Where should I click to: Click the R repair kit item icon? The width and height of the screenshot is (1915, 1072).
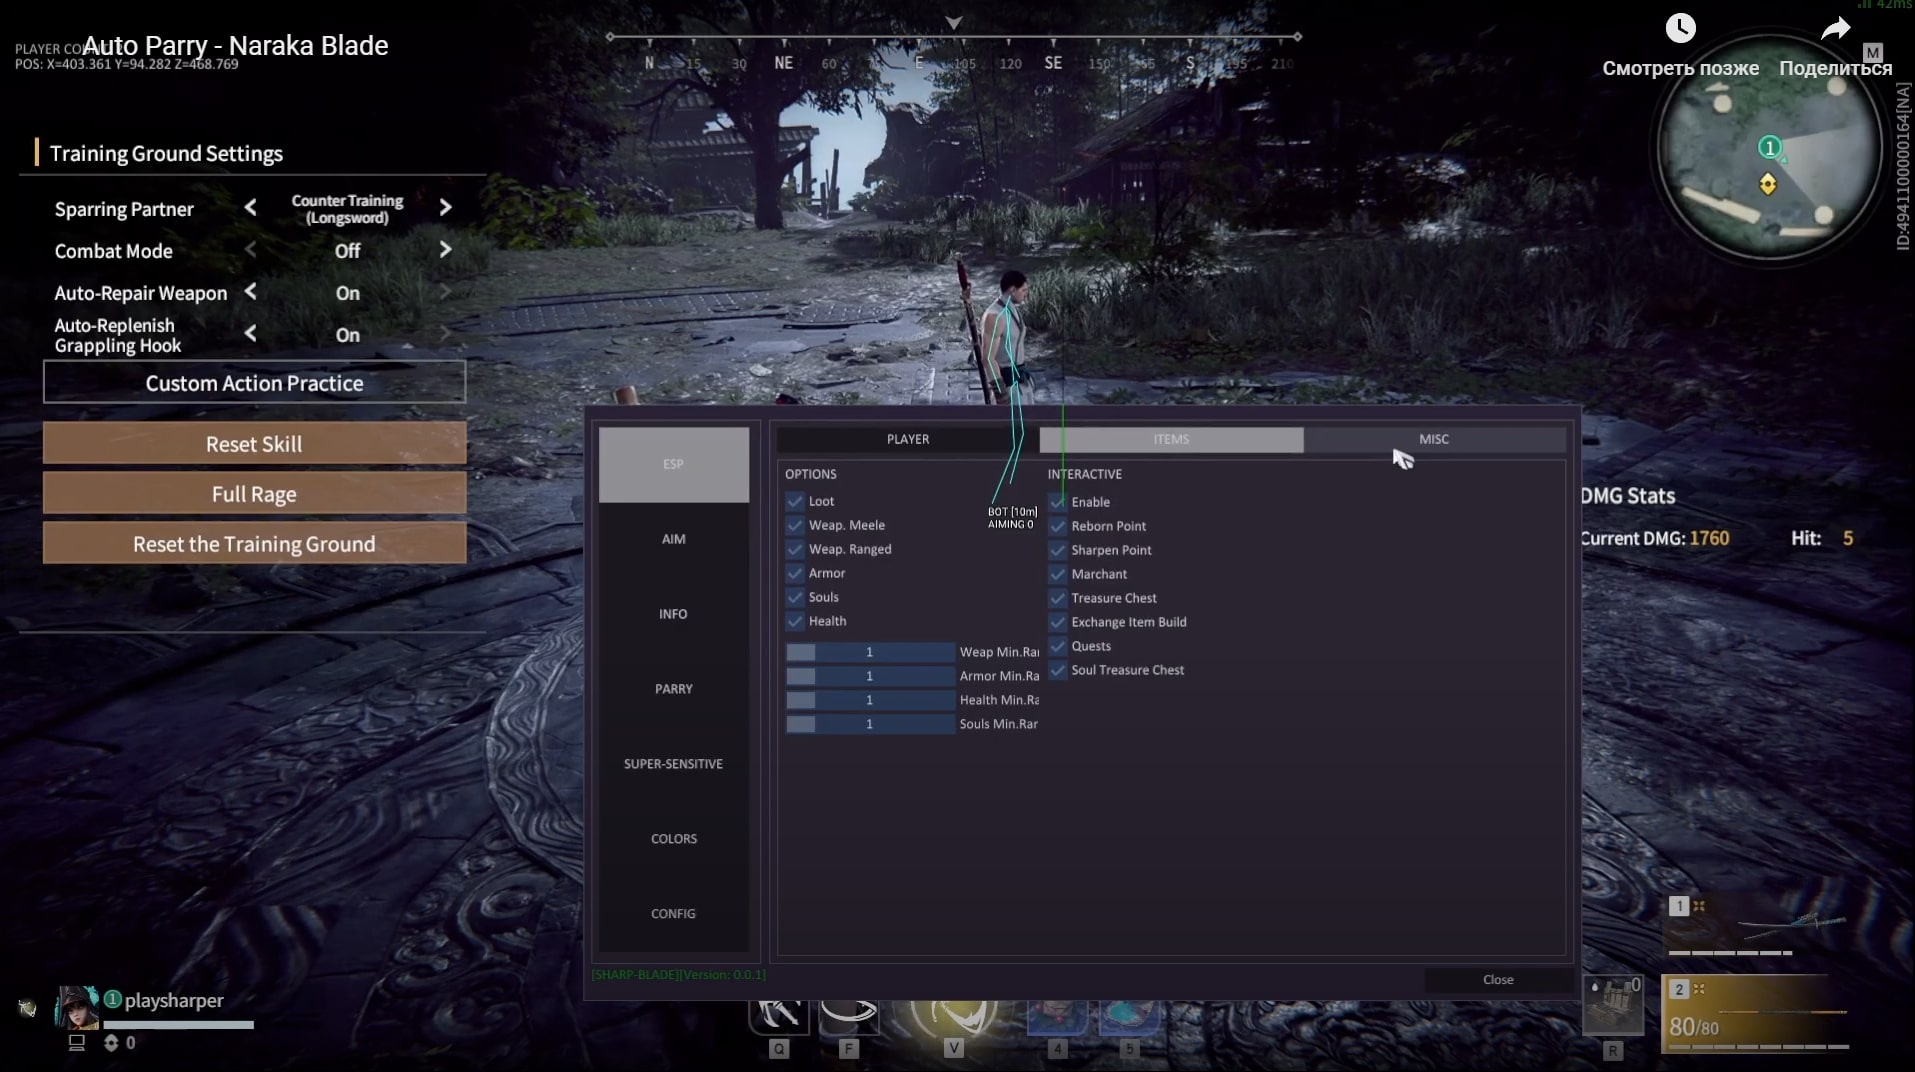(1613, 1005)
